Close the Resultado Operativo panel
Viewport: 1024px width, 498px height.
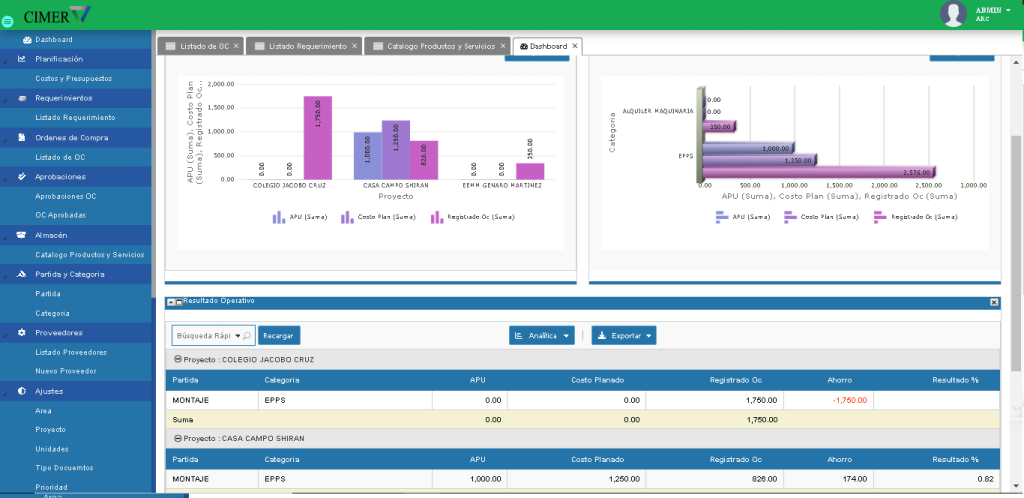click(994, 302)
